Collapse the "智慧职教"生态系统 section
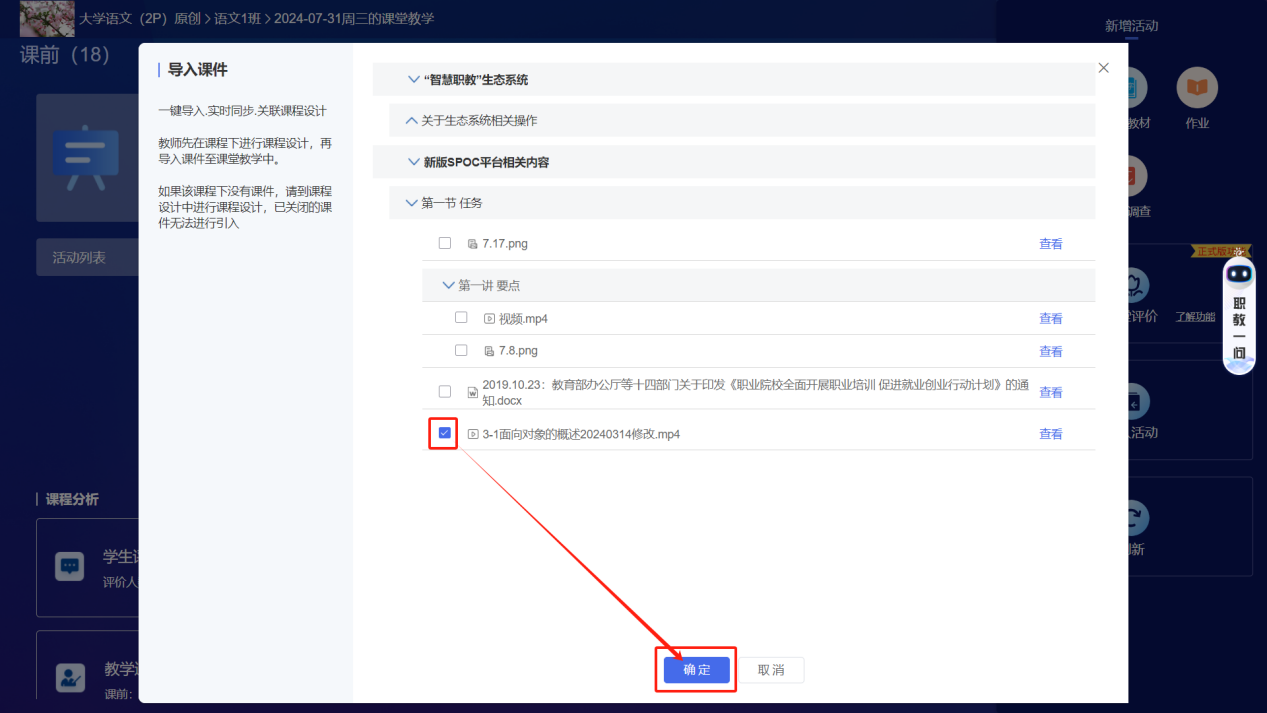1267x713 pixels. click(414, 80)
